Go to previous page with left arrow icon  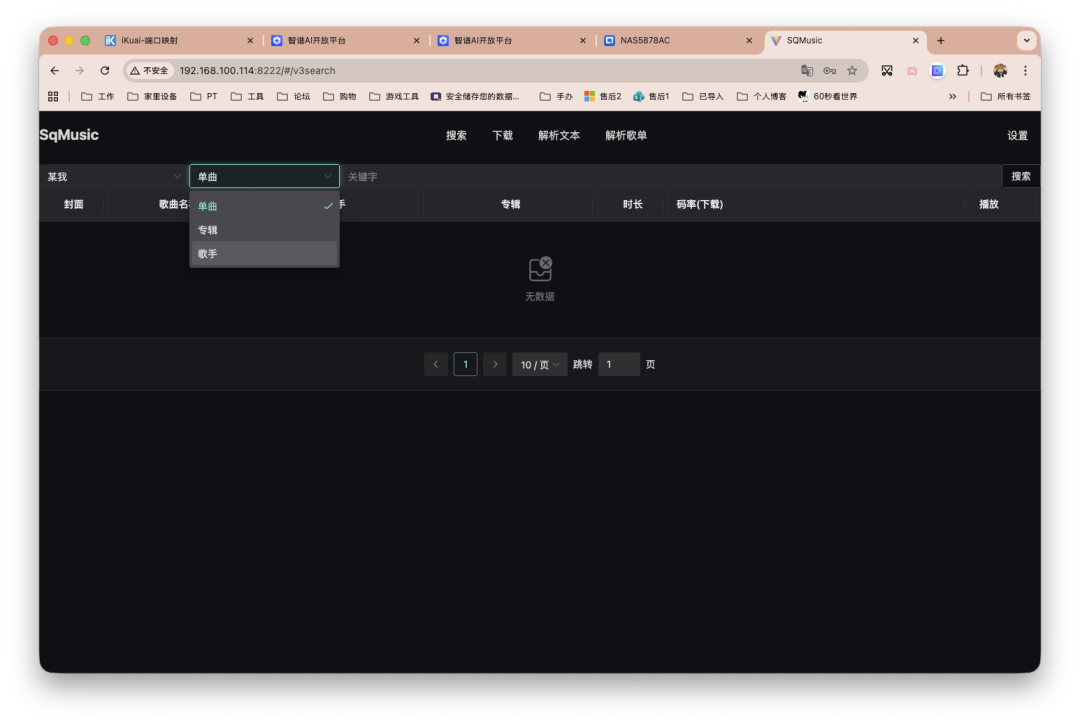(436, 364)
